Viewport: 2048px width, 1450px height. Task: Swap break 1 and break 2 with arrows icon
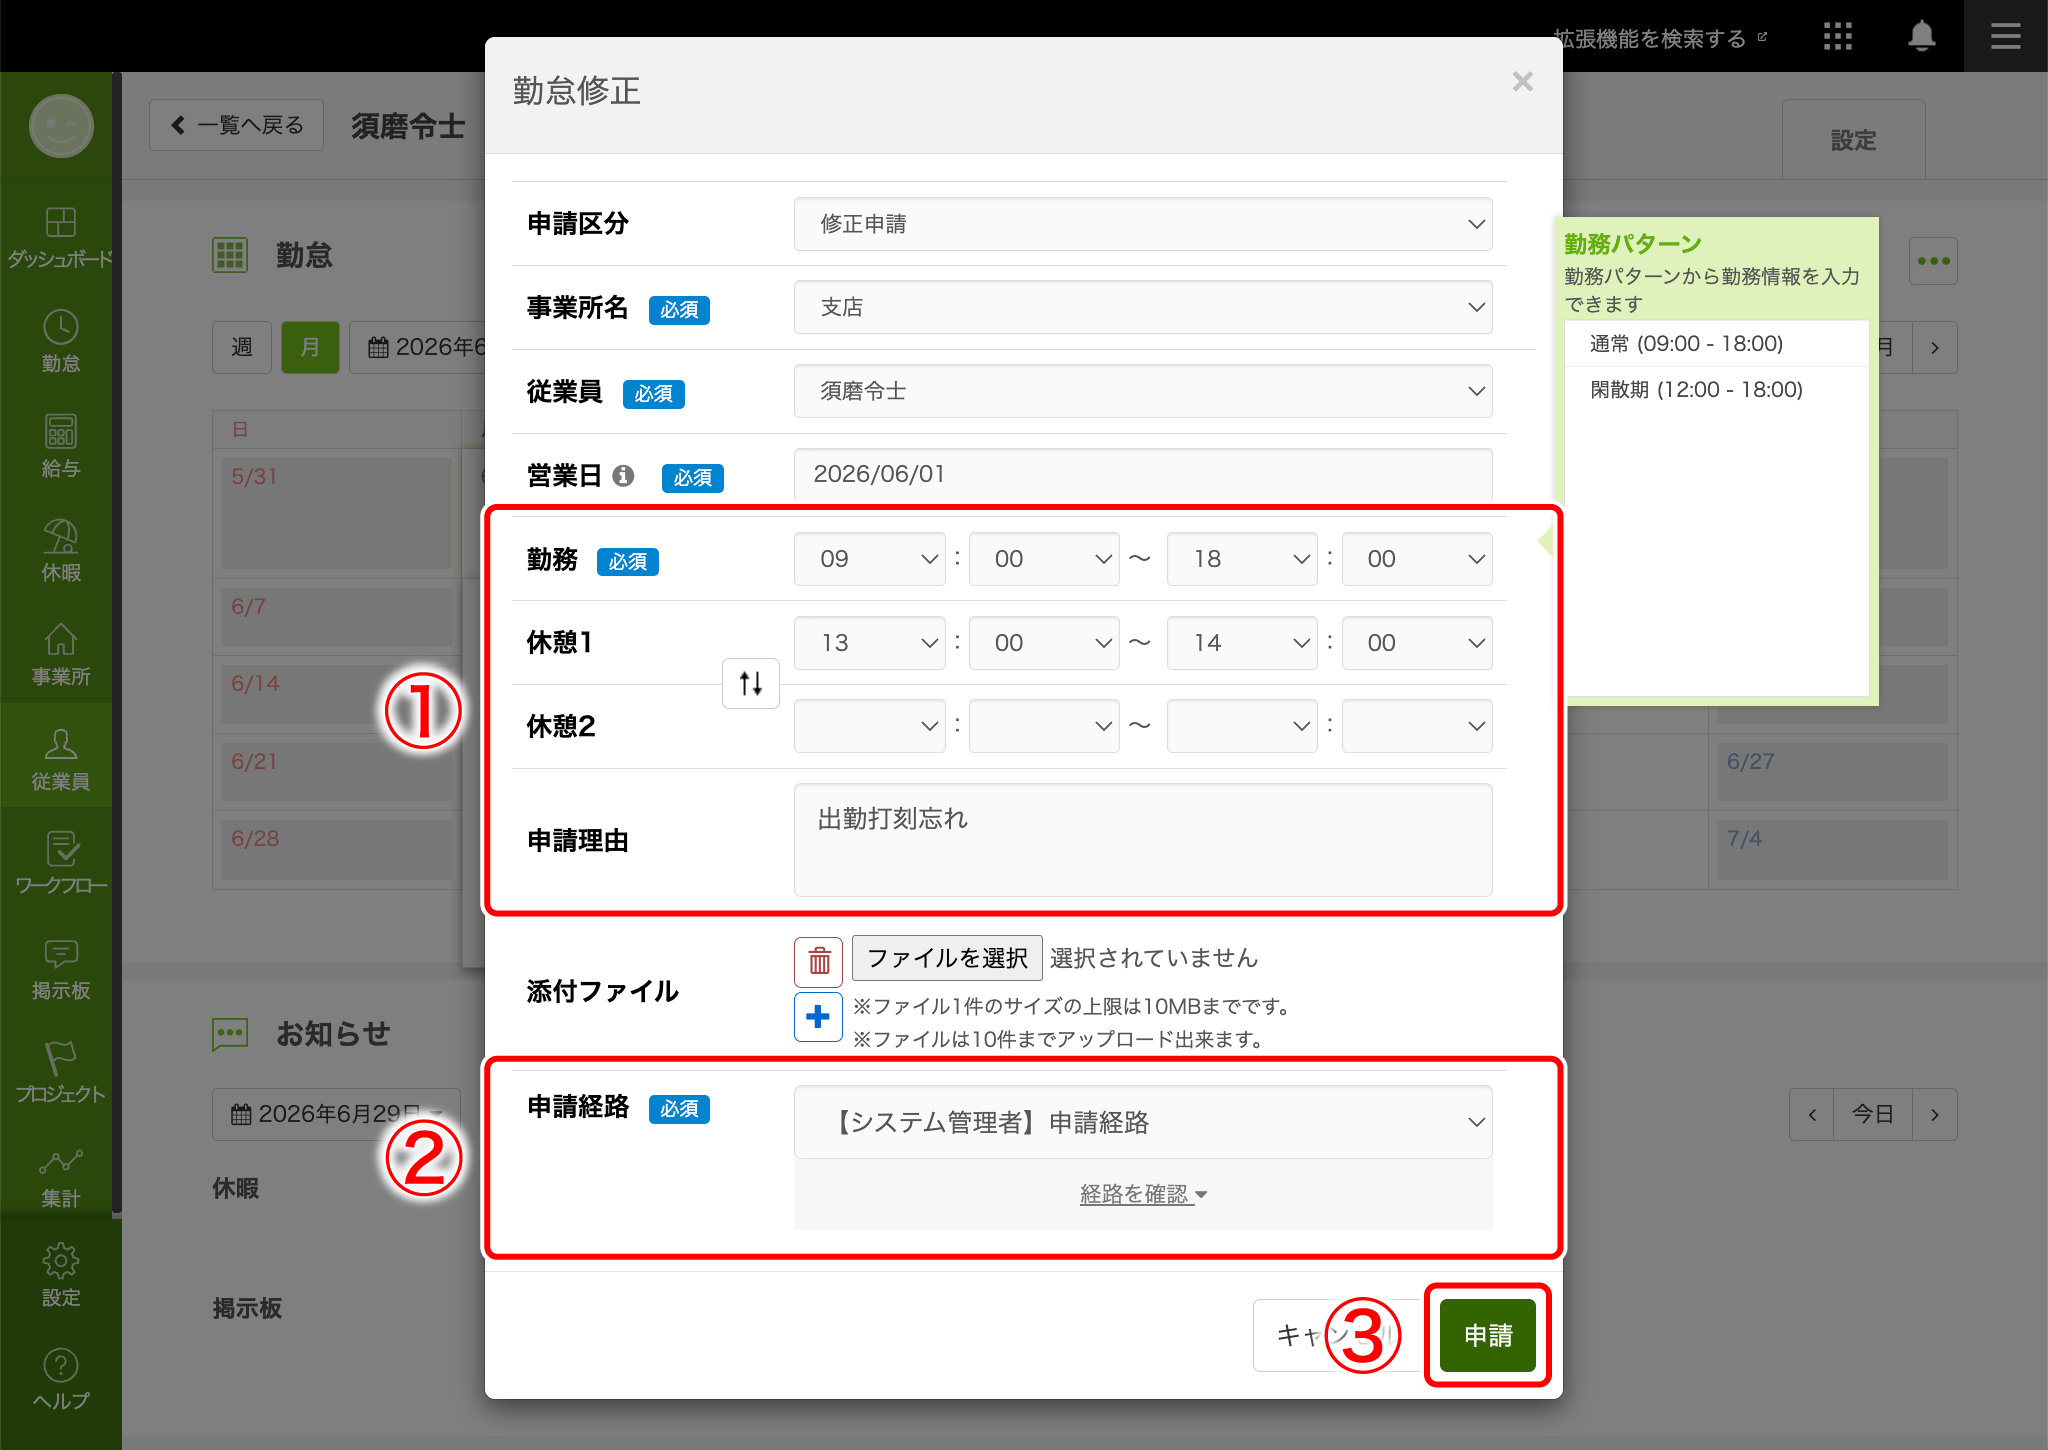coord(751,684)
